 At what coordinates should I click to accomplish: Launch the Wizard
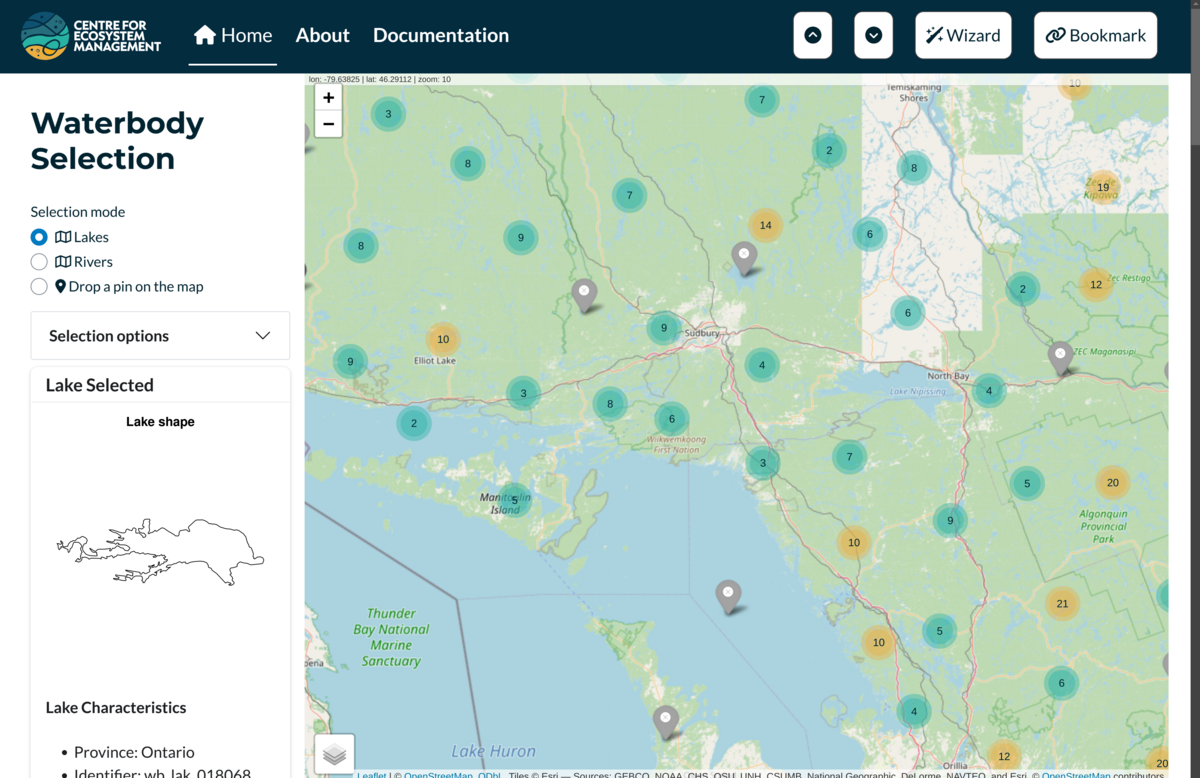tap(962, 35)
